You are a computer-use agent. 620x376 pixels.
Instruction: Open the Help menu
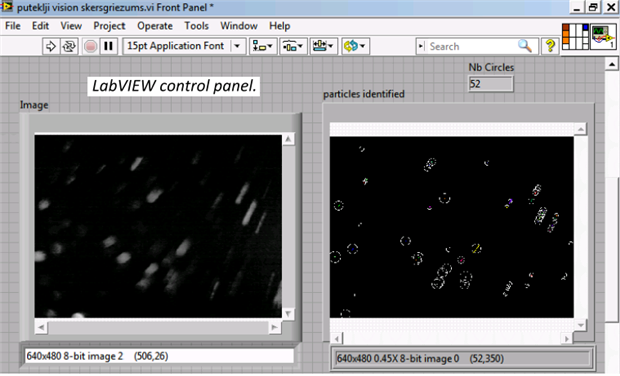[280, 26]
